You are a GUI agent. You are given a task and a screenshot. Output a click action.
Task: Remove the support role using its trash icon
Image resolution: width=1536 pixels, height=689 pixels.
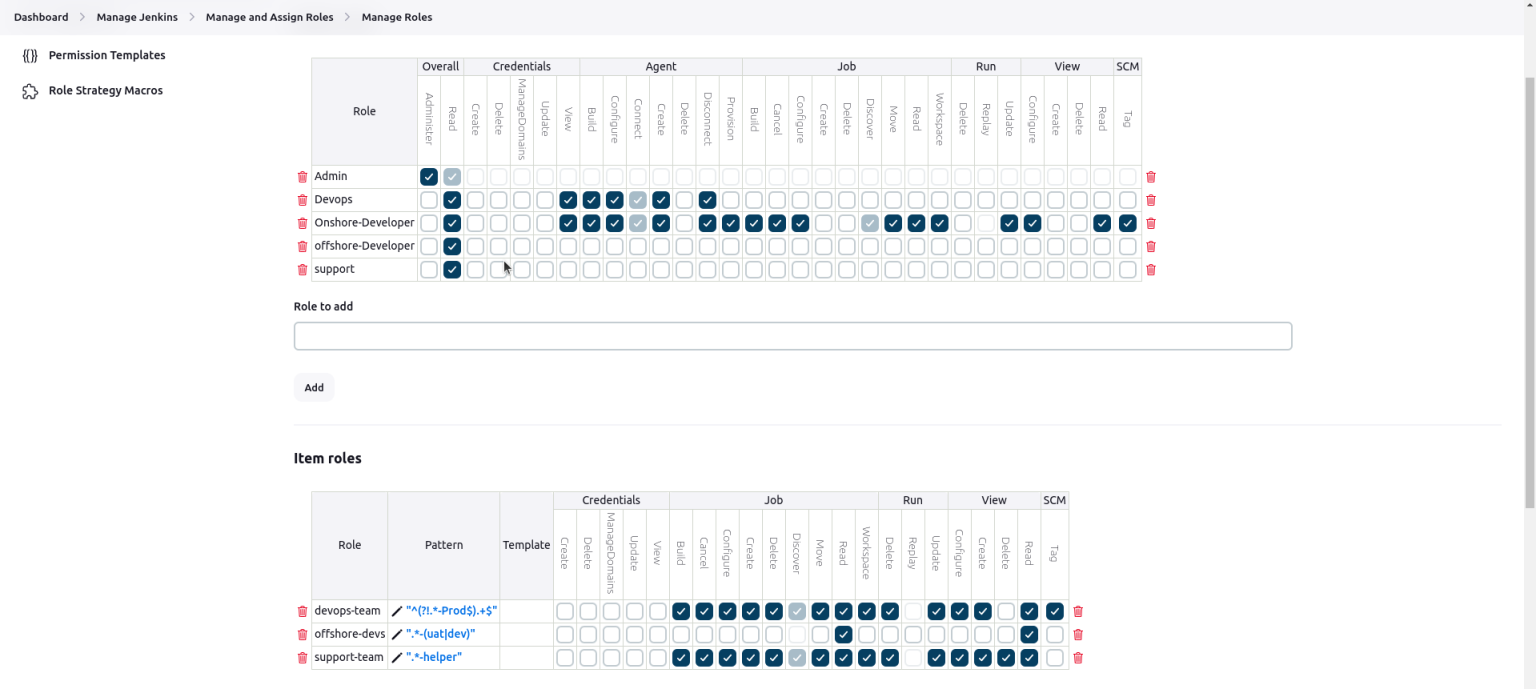pyautogui.click(x=303, y=269)
